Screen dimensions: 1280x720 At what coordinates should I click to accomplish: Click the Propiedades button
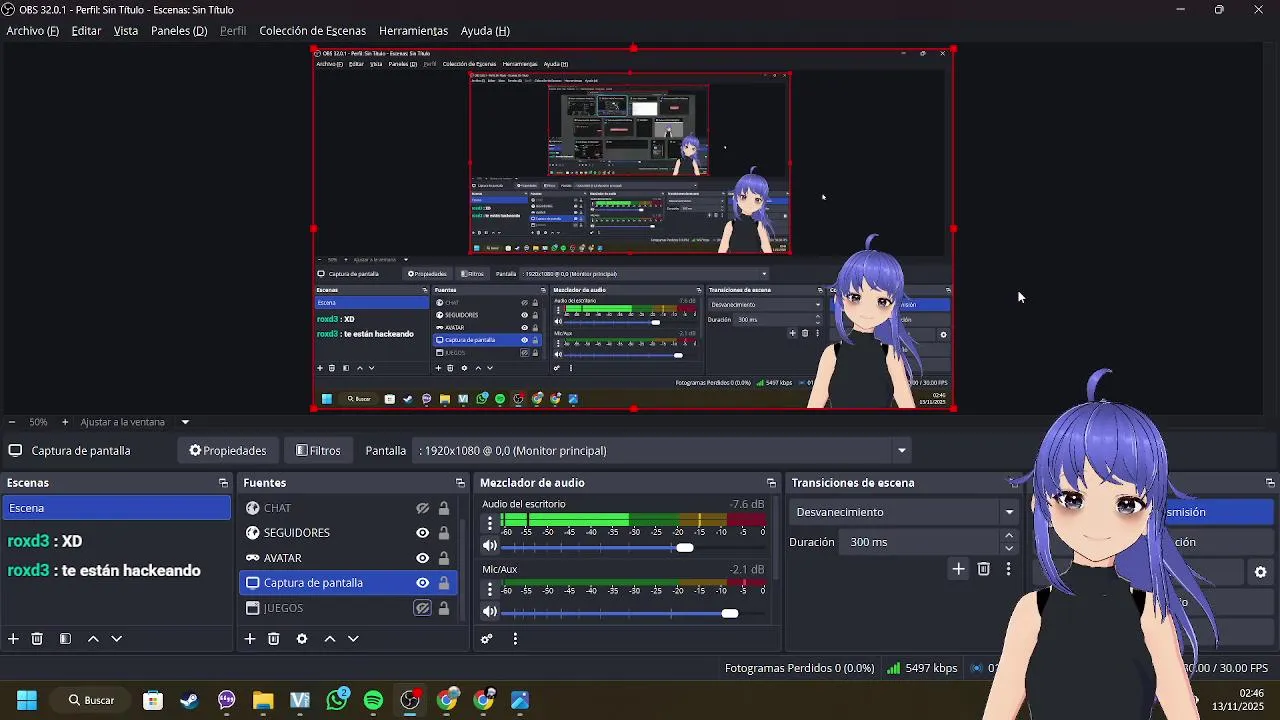coord(228,451)
